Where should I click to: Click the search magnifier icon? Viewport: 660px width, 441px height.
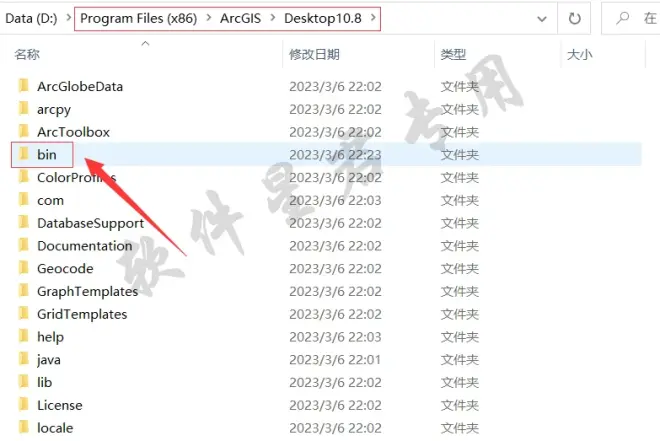pos(623,18)
